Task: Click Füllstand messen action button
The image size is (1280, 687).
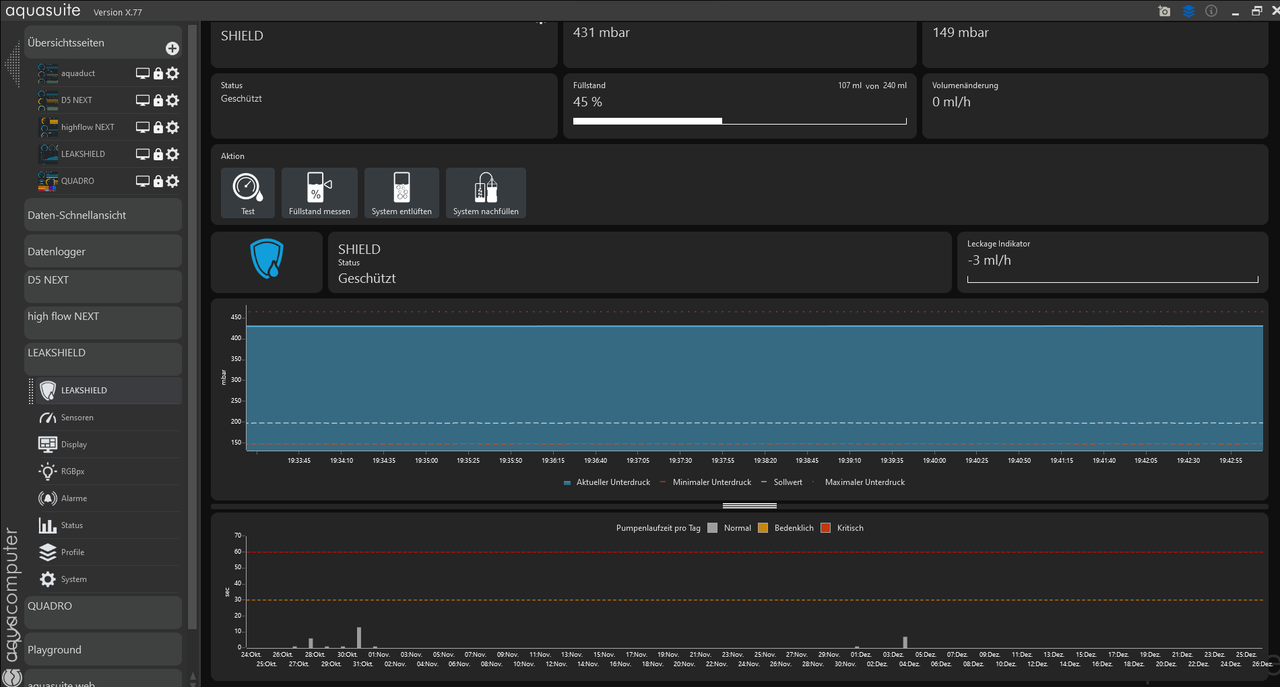Action: click(x=319, y=193)
